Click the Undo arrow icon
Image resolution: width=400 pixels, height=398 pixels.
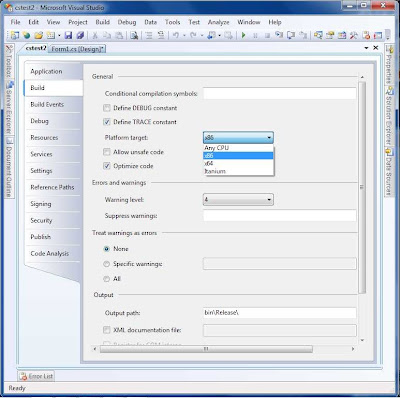(x=176, y=35)
